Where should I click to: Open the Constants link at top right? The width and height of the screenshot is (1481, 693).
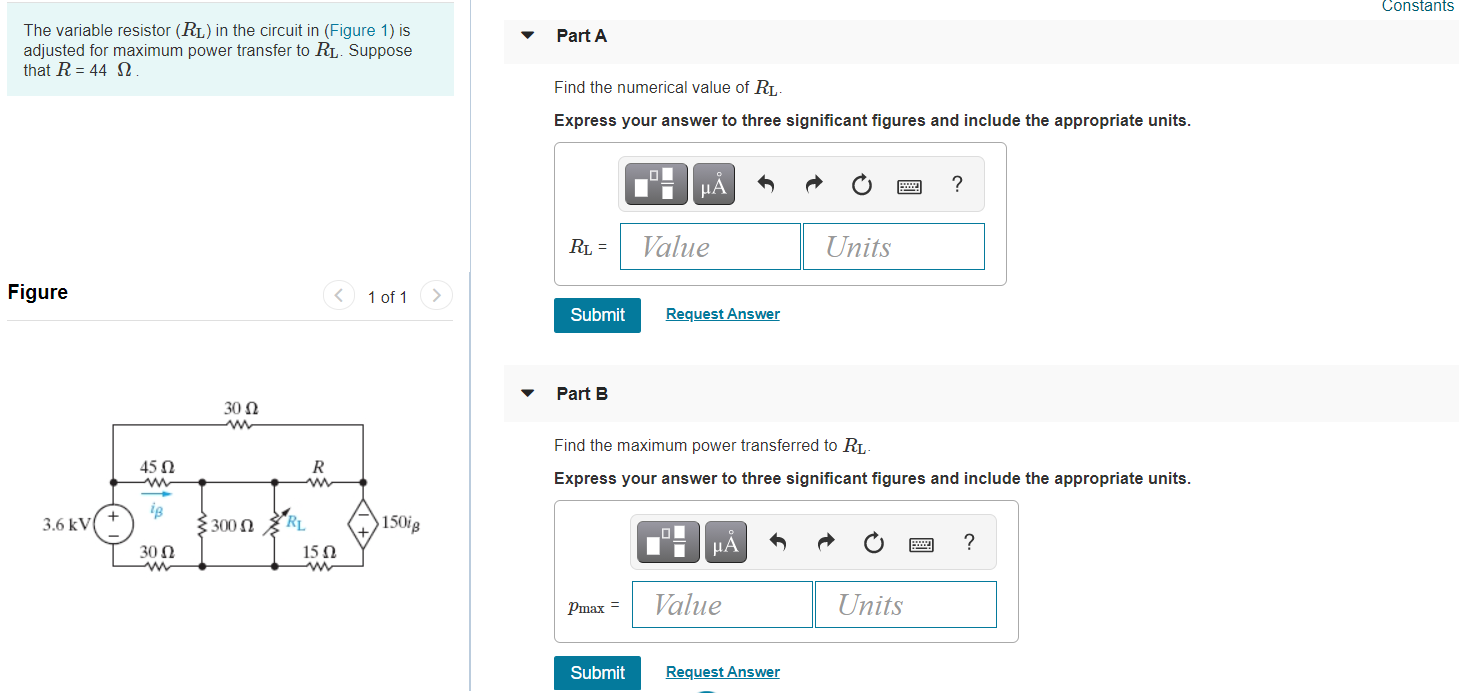1417,7
